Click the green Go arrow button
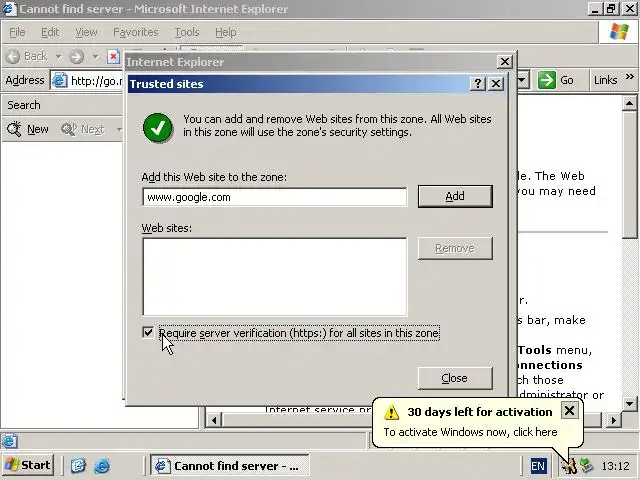640x480 pixels. 547,80
